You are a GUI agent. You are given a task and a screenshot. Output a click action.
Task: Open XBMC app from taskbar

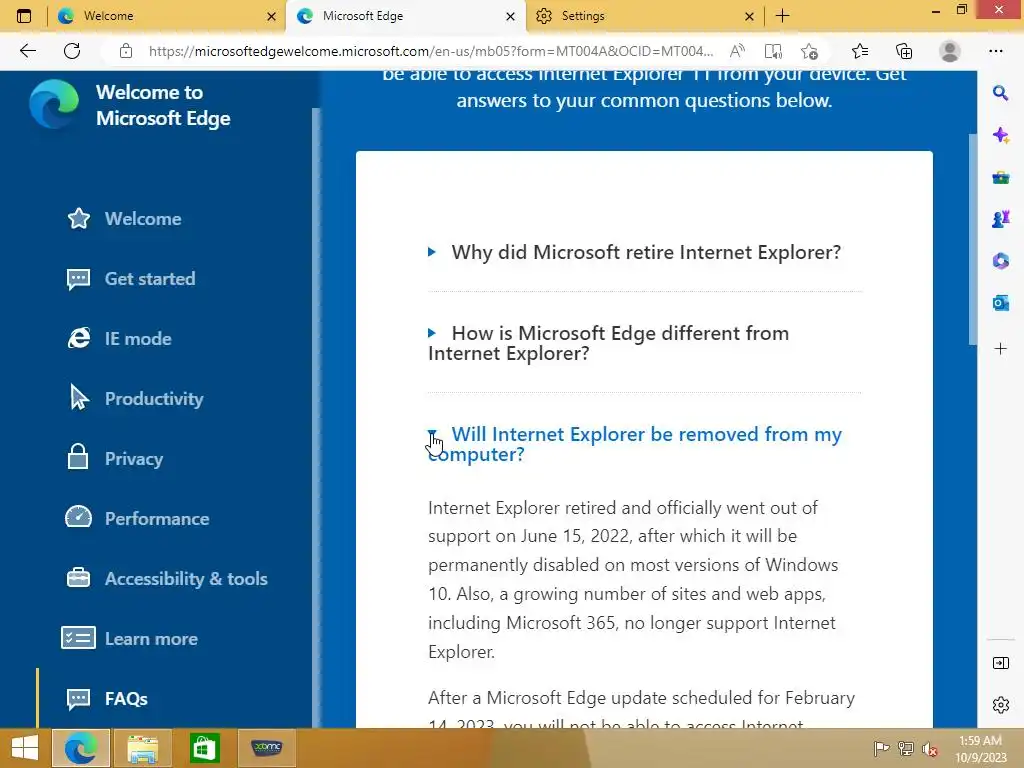(x=266, y=748)
